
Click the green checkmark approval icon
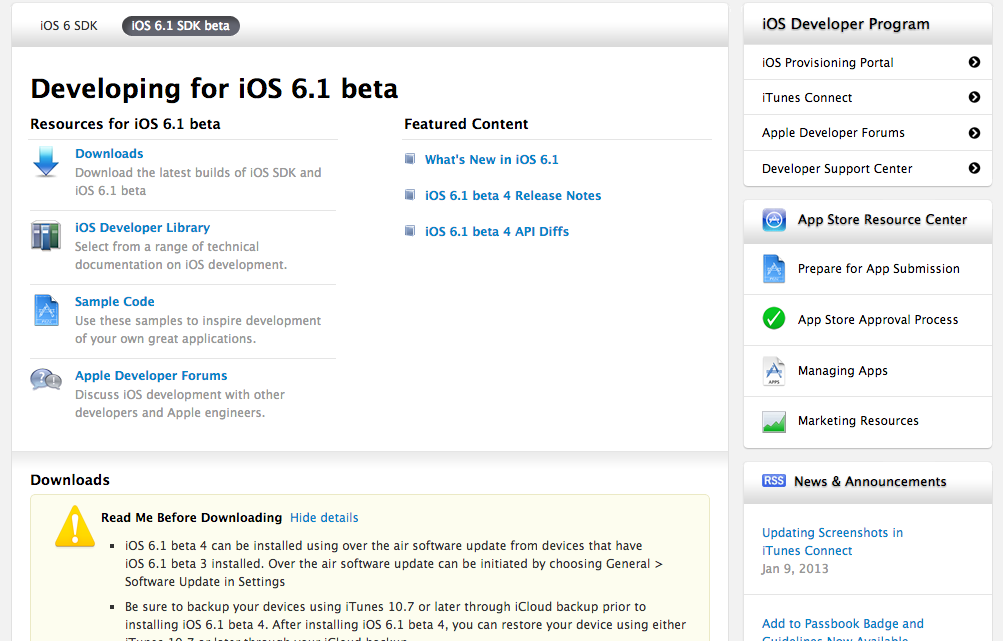[x=774, y=319]
